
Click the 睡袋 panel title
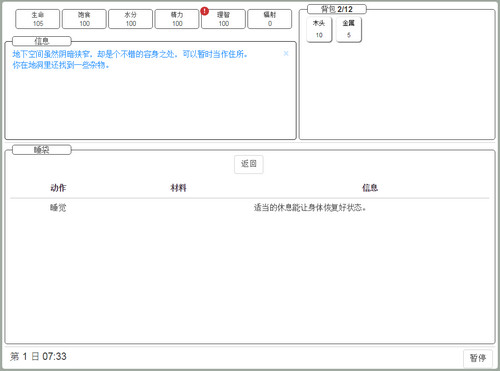click(42, 150)
